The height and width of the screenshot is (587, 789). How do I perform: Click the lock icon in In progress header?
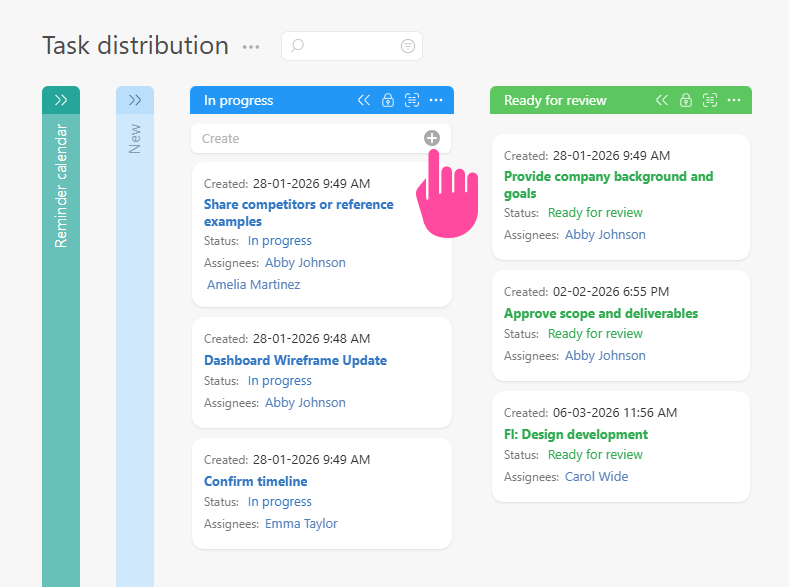(x=388, y=100)
